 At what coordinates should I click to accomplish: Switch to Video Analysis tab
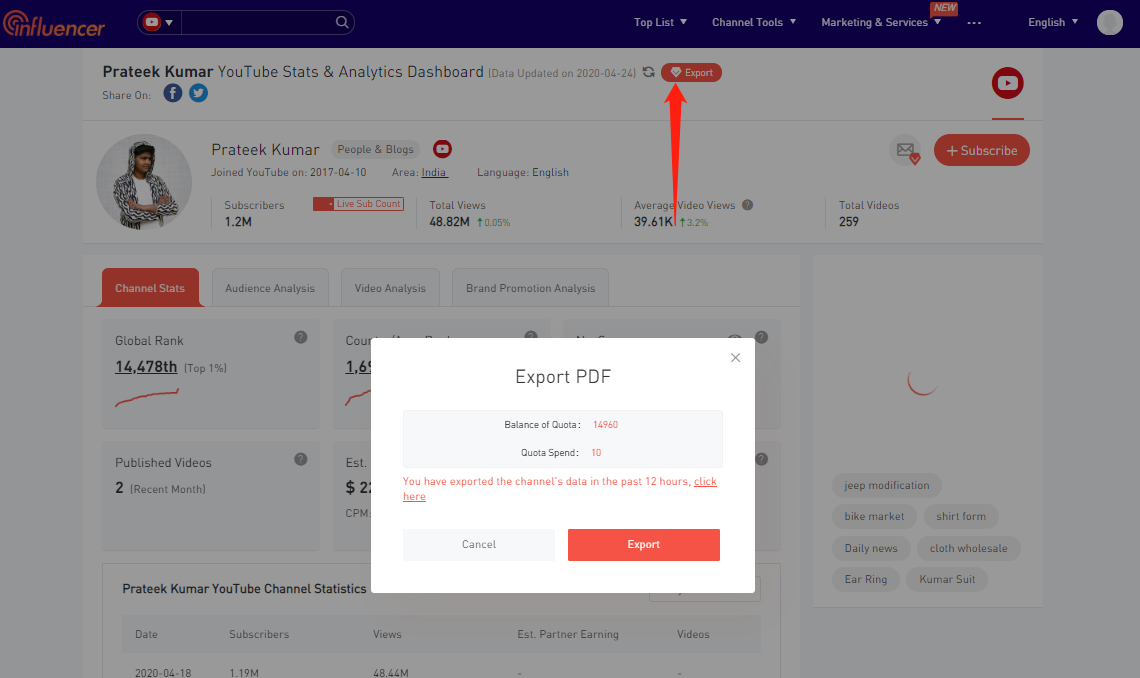coord(390,288)
